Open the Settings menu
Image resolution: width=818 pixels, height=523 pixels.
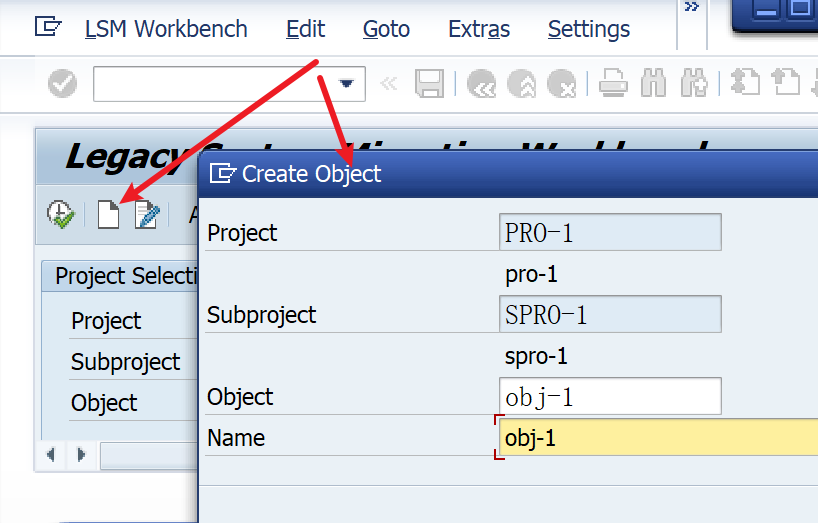click(588, 29)
